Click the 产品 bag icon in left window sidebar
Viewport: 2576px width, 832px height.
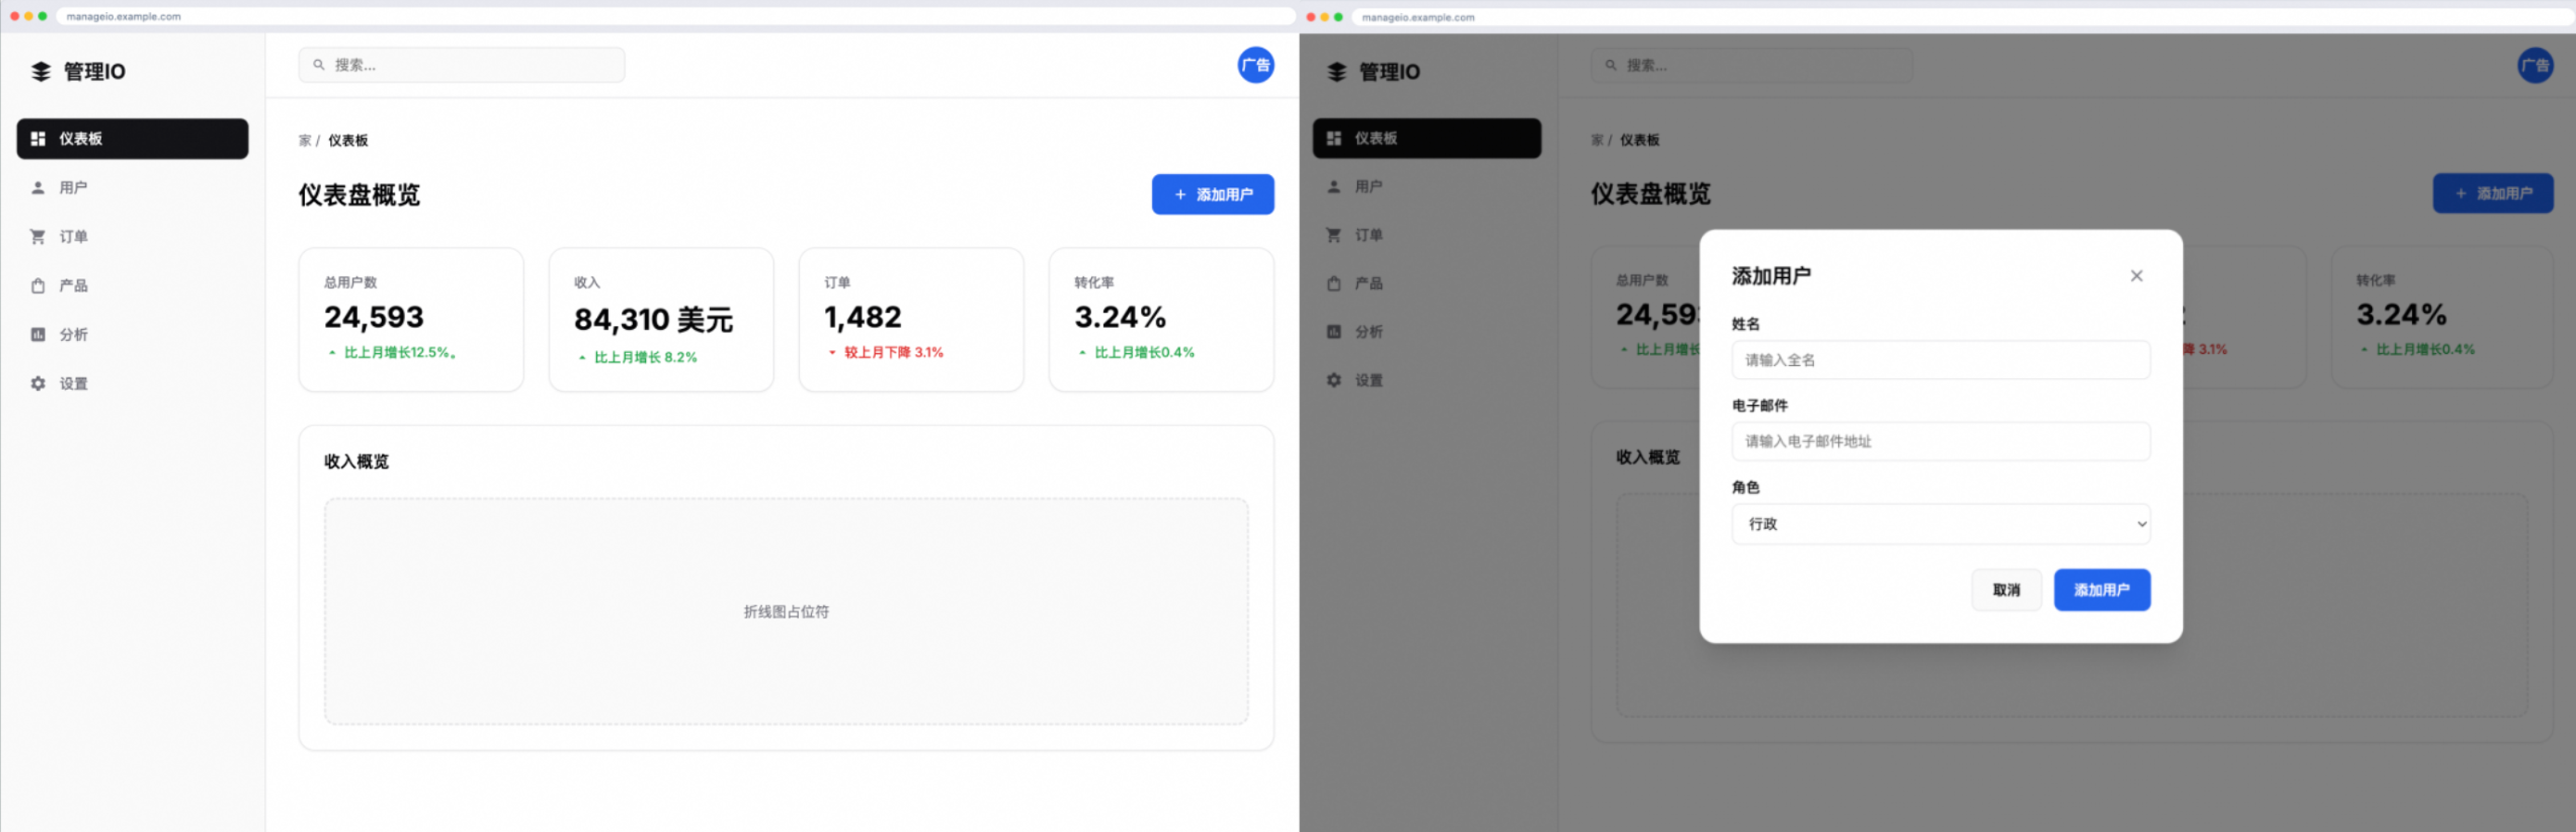point(38,285)
